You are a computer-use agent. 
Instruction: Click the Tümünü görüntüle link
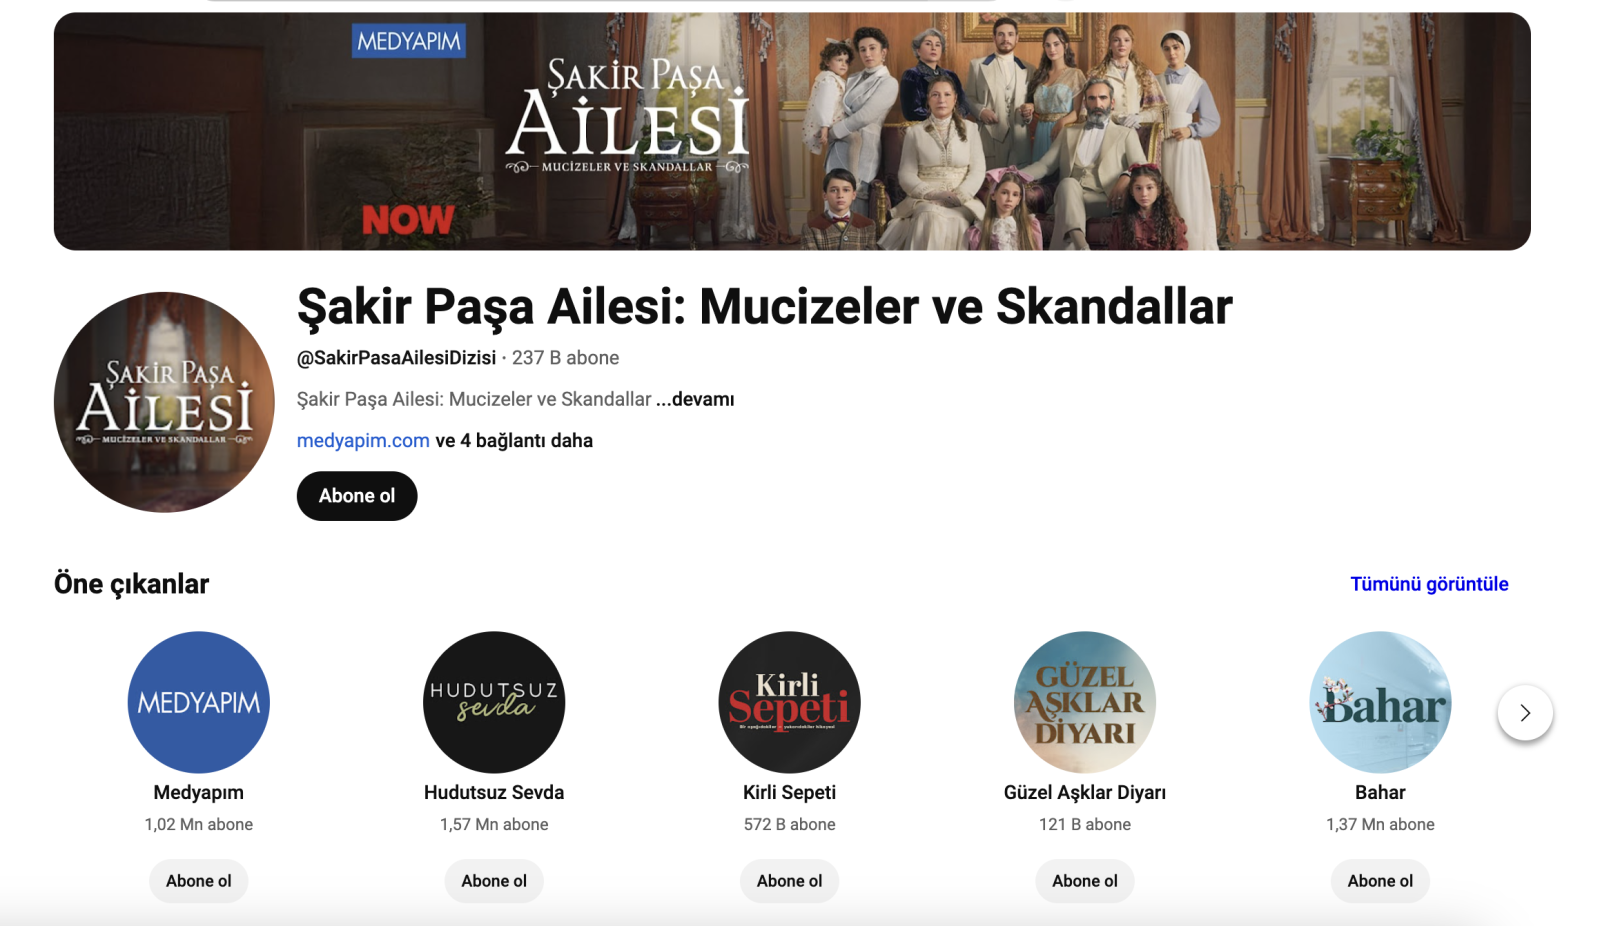[1429, 584]
